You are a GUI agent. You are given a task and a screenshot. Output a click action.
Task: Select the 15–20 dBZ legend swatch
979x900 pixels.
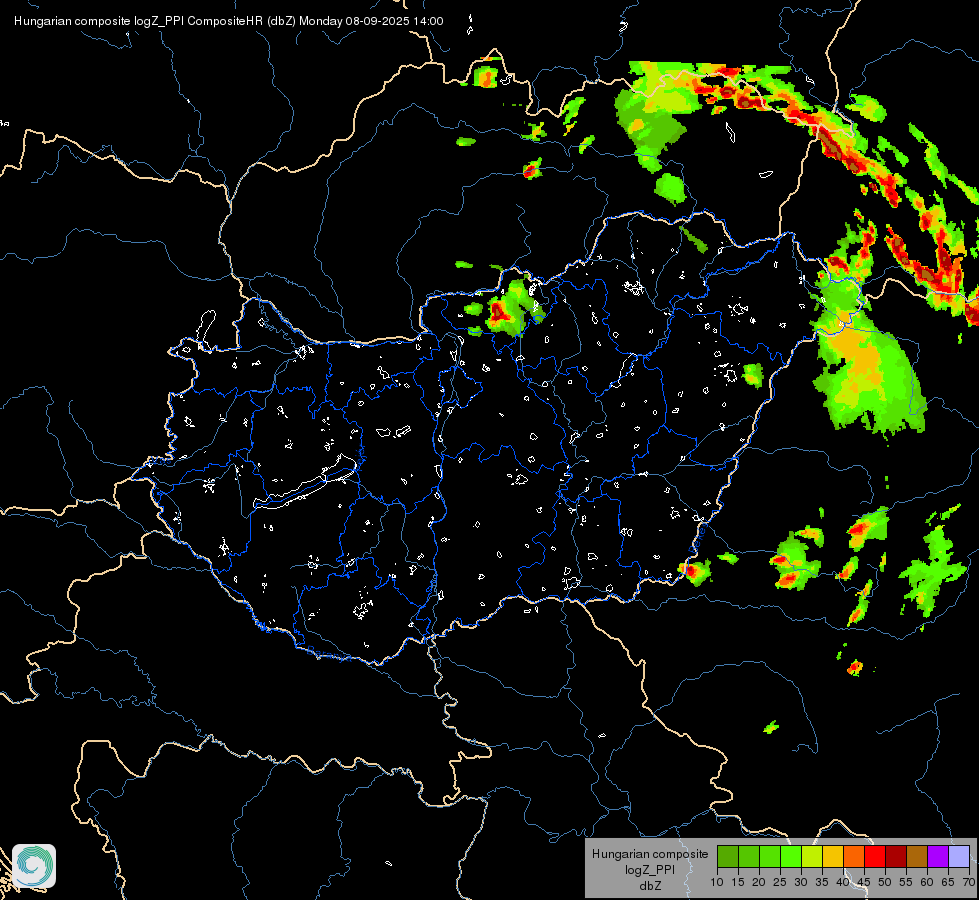749,856
